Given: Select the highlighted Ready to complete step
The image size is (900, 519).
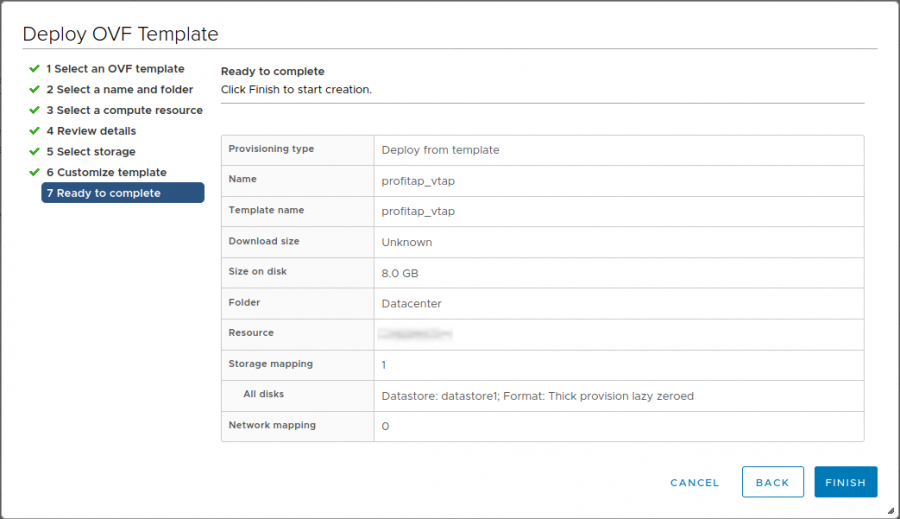Looking at the screenshot, I should tap(122, 193).
